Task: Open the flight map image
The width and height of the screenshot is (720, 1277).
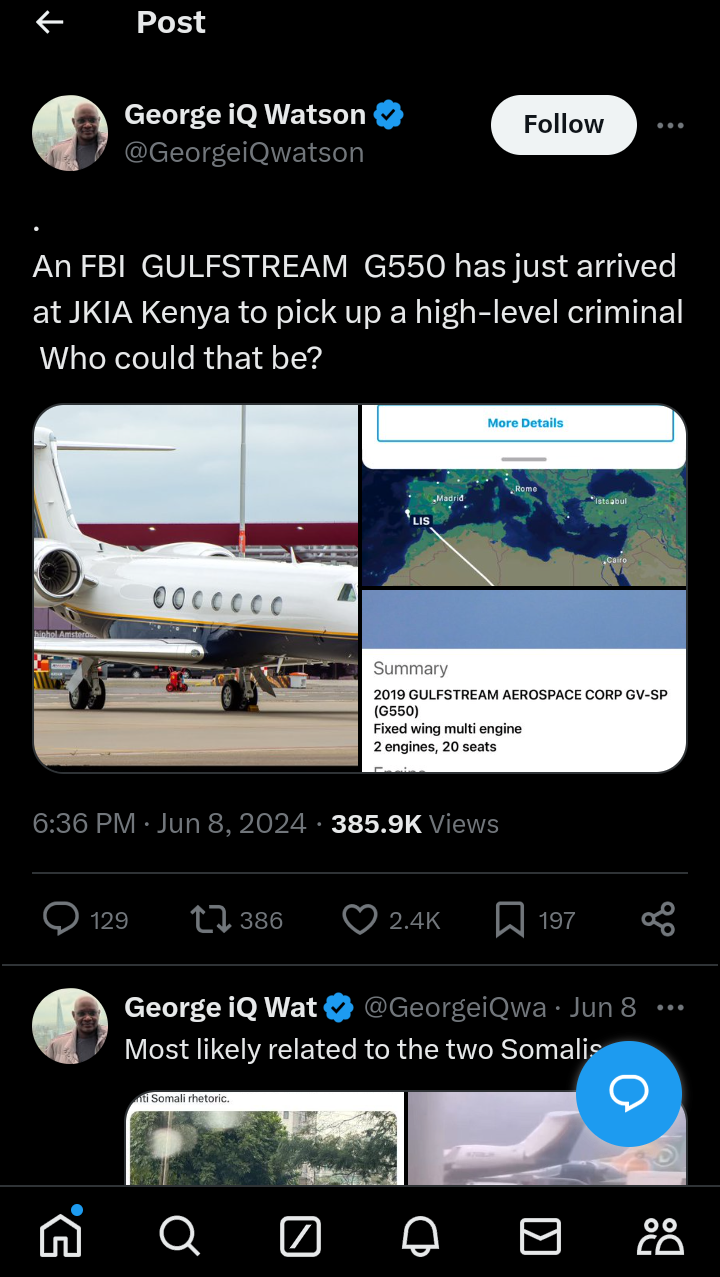Action: (x=524, y=527)
